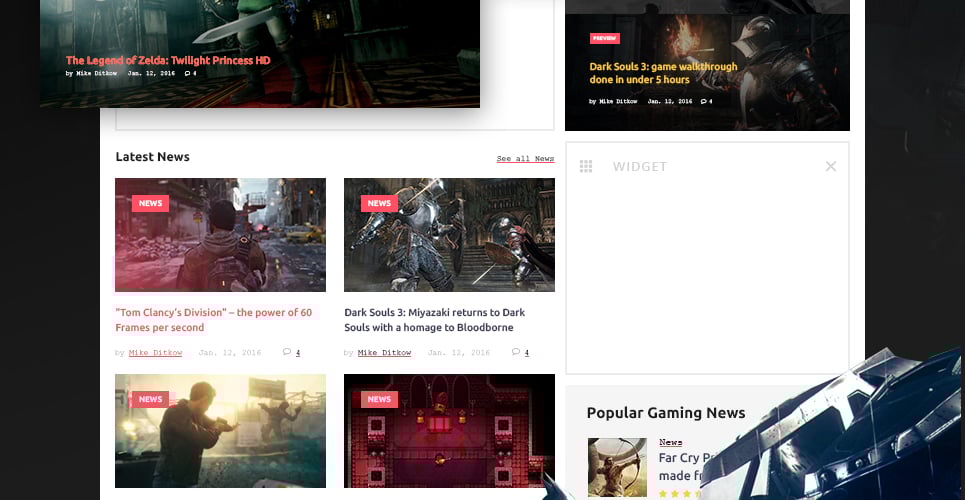Select the PREVIEW badge on the Dark Souls card
The image size is (965, 500).
click(x=604, y=38)
